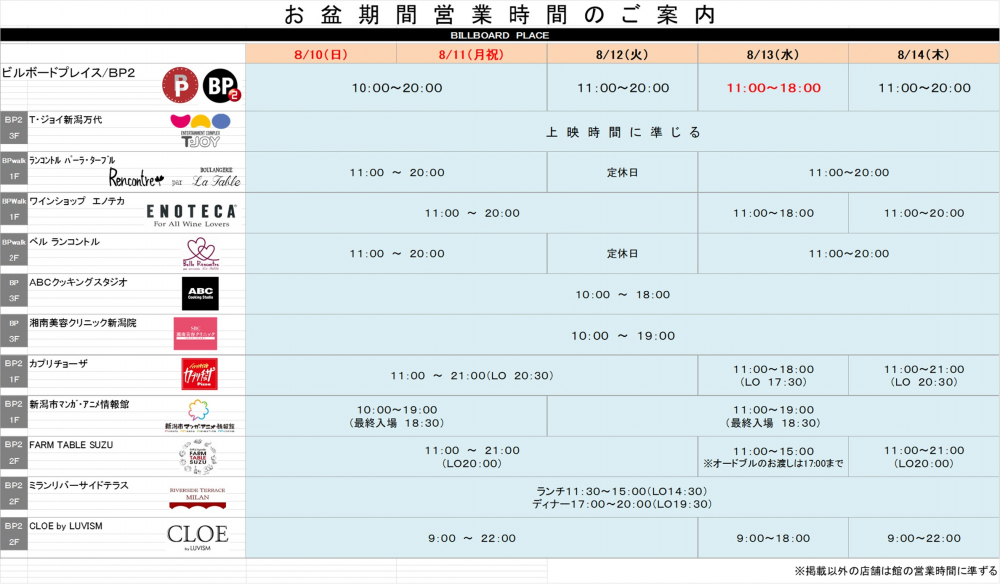Click カプリチョーザ's "11:00～18:00 (LO 17:30)" cell
This screenshot has height=584, width=1000.
[774, 376]
